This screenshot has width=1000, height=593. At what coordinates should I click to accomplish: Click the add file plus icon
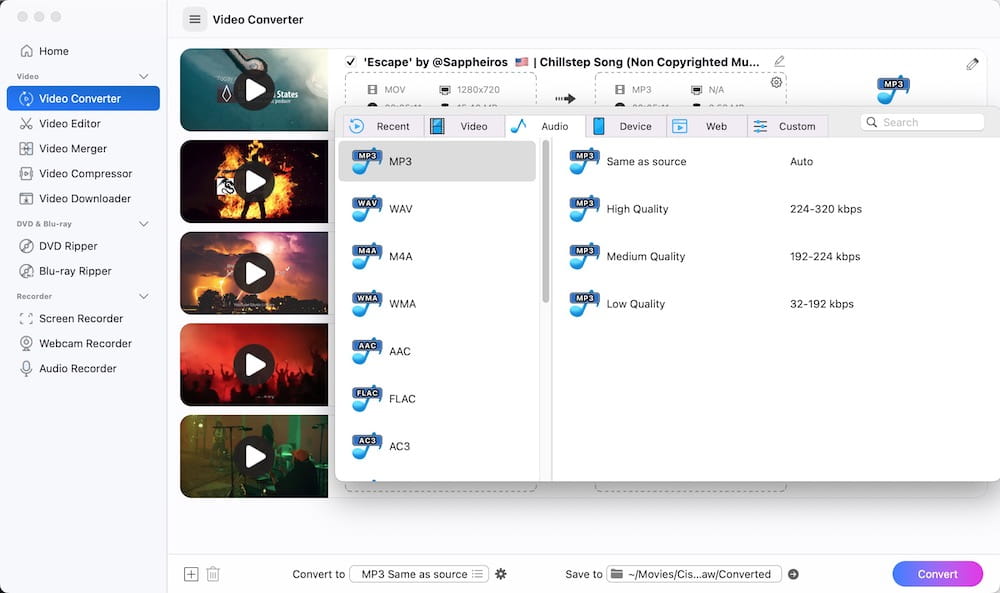[191, 574]
